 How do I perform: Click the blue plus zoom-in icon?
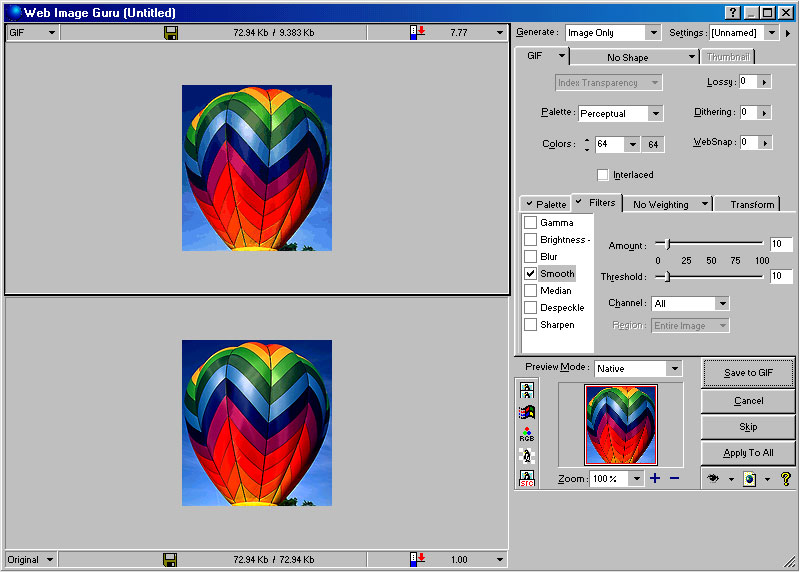(x=655, y=479)
